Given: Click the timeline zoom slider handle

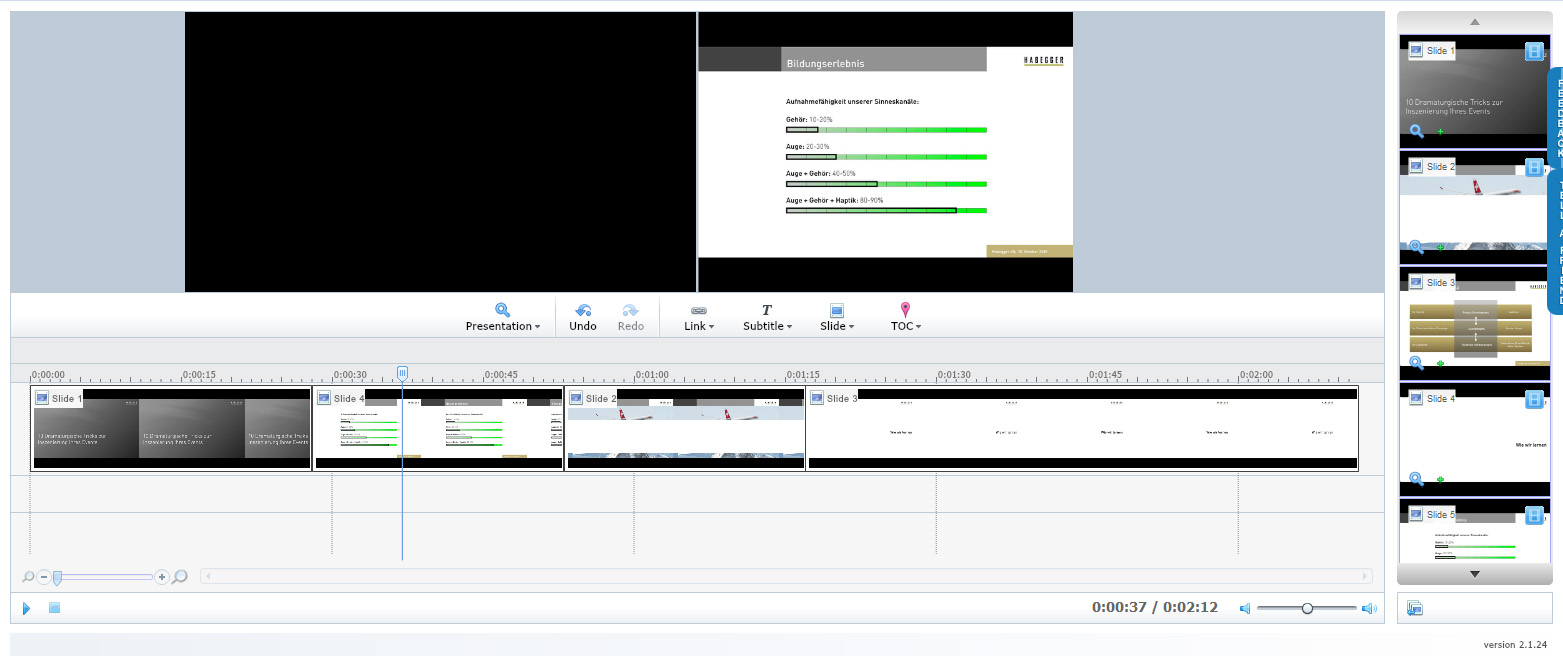Looking at the screenshot, I should coord(58,577).
